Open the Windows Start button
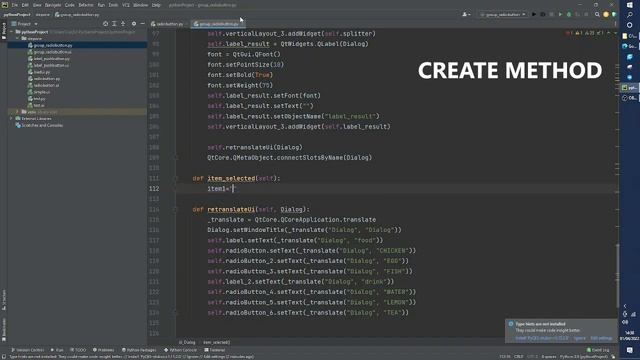 (630, 5)
